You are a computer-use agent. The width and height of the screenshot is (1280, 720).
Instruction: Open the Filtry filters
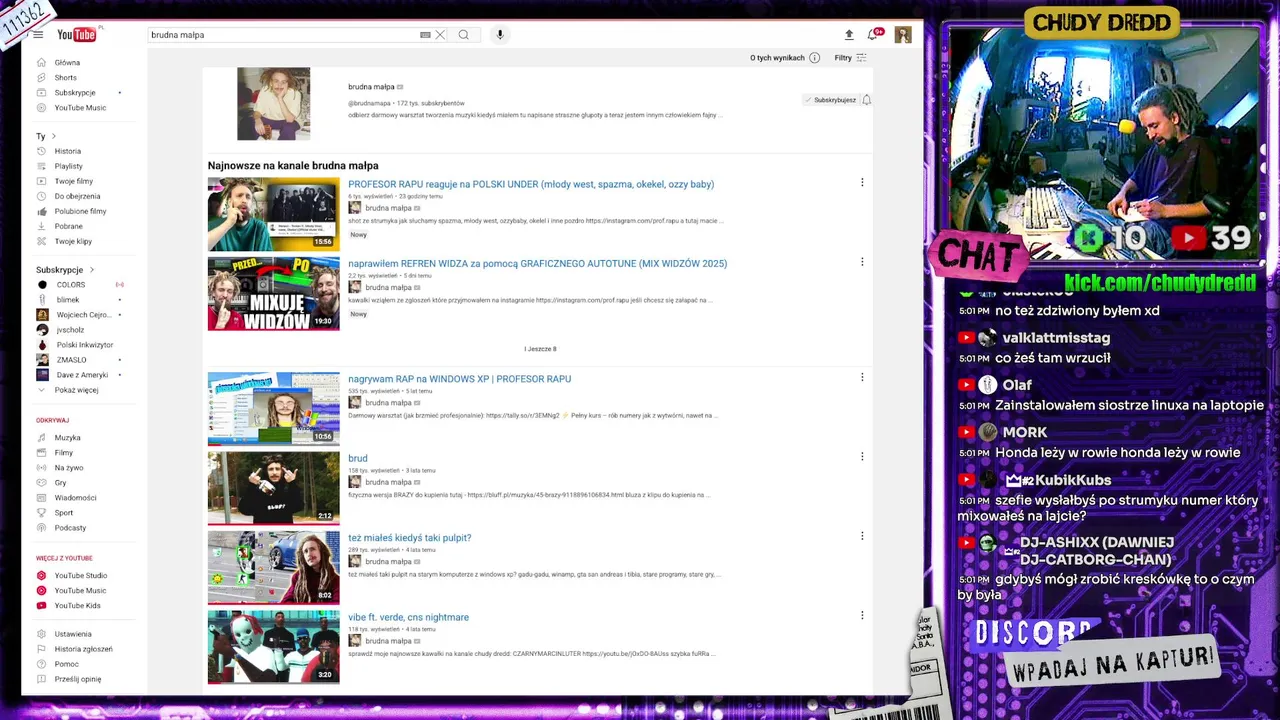coord(851,58)
